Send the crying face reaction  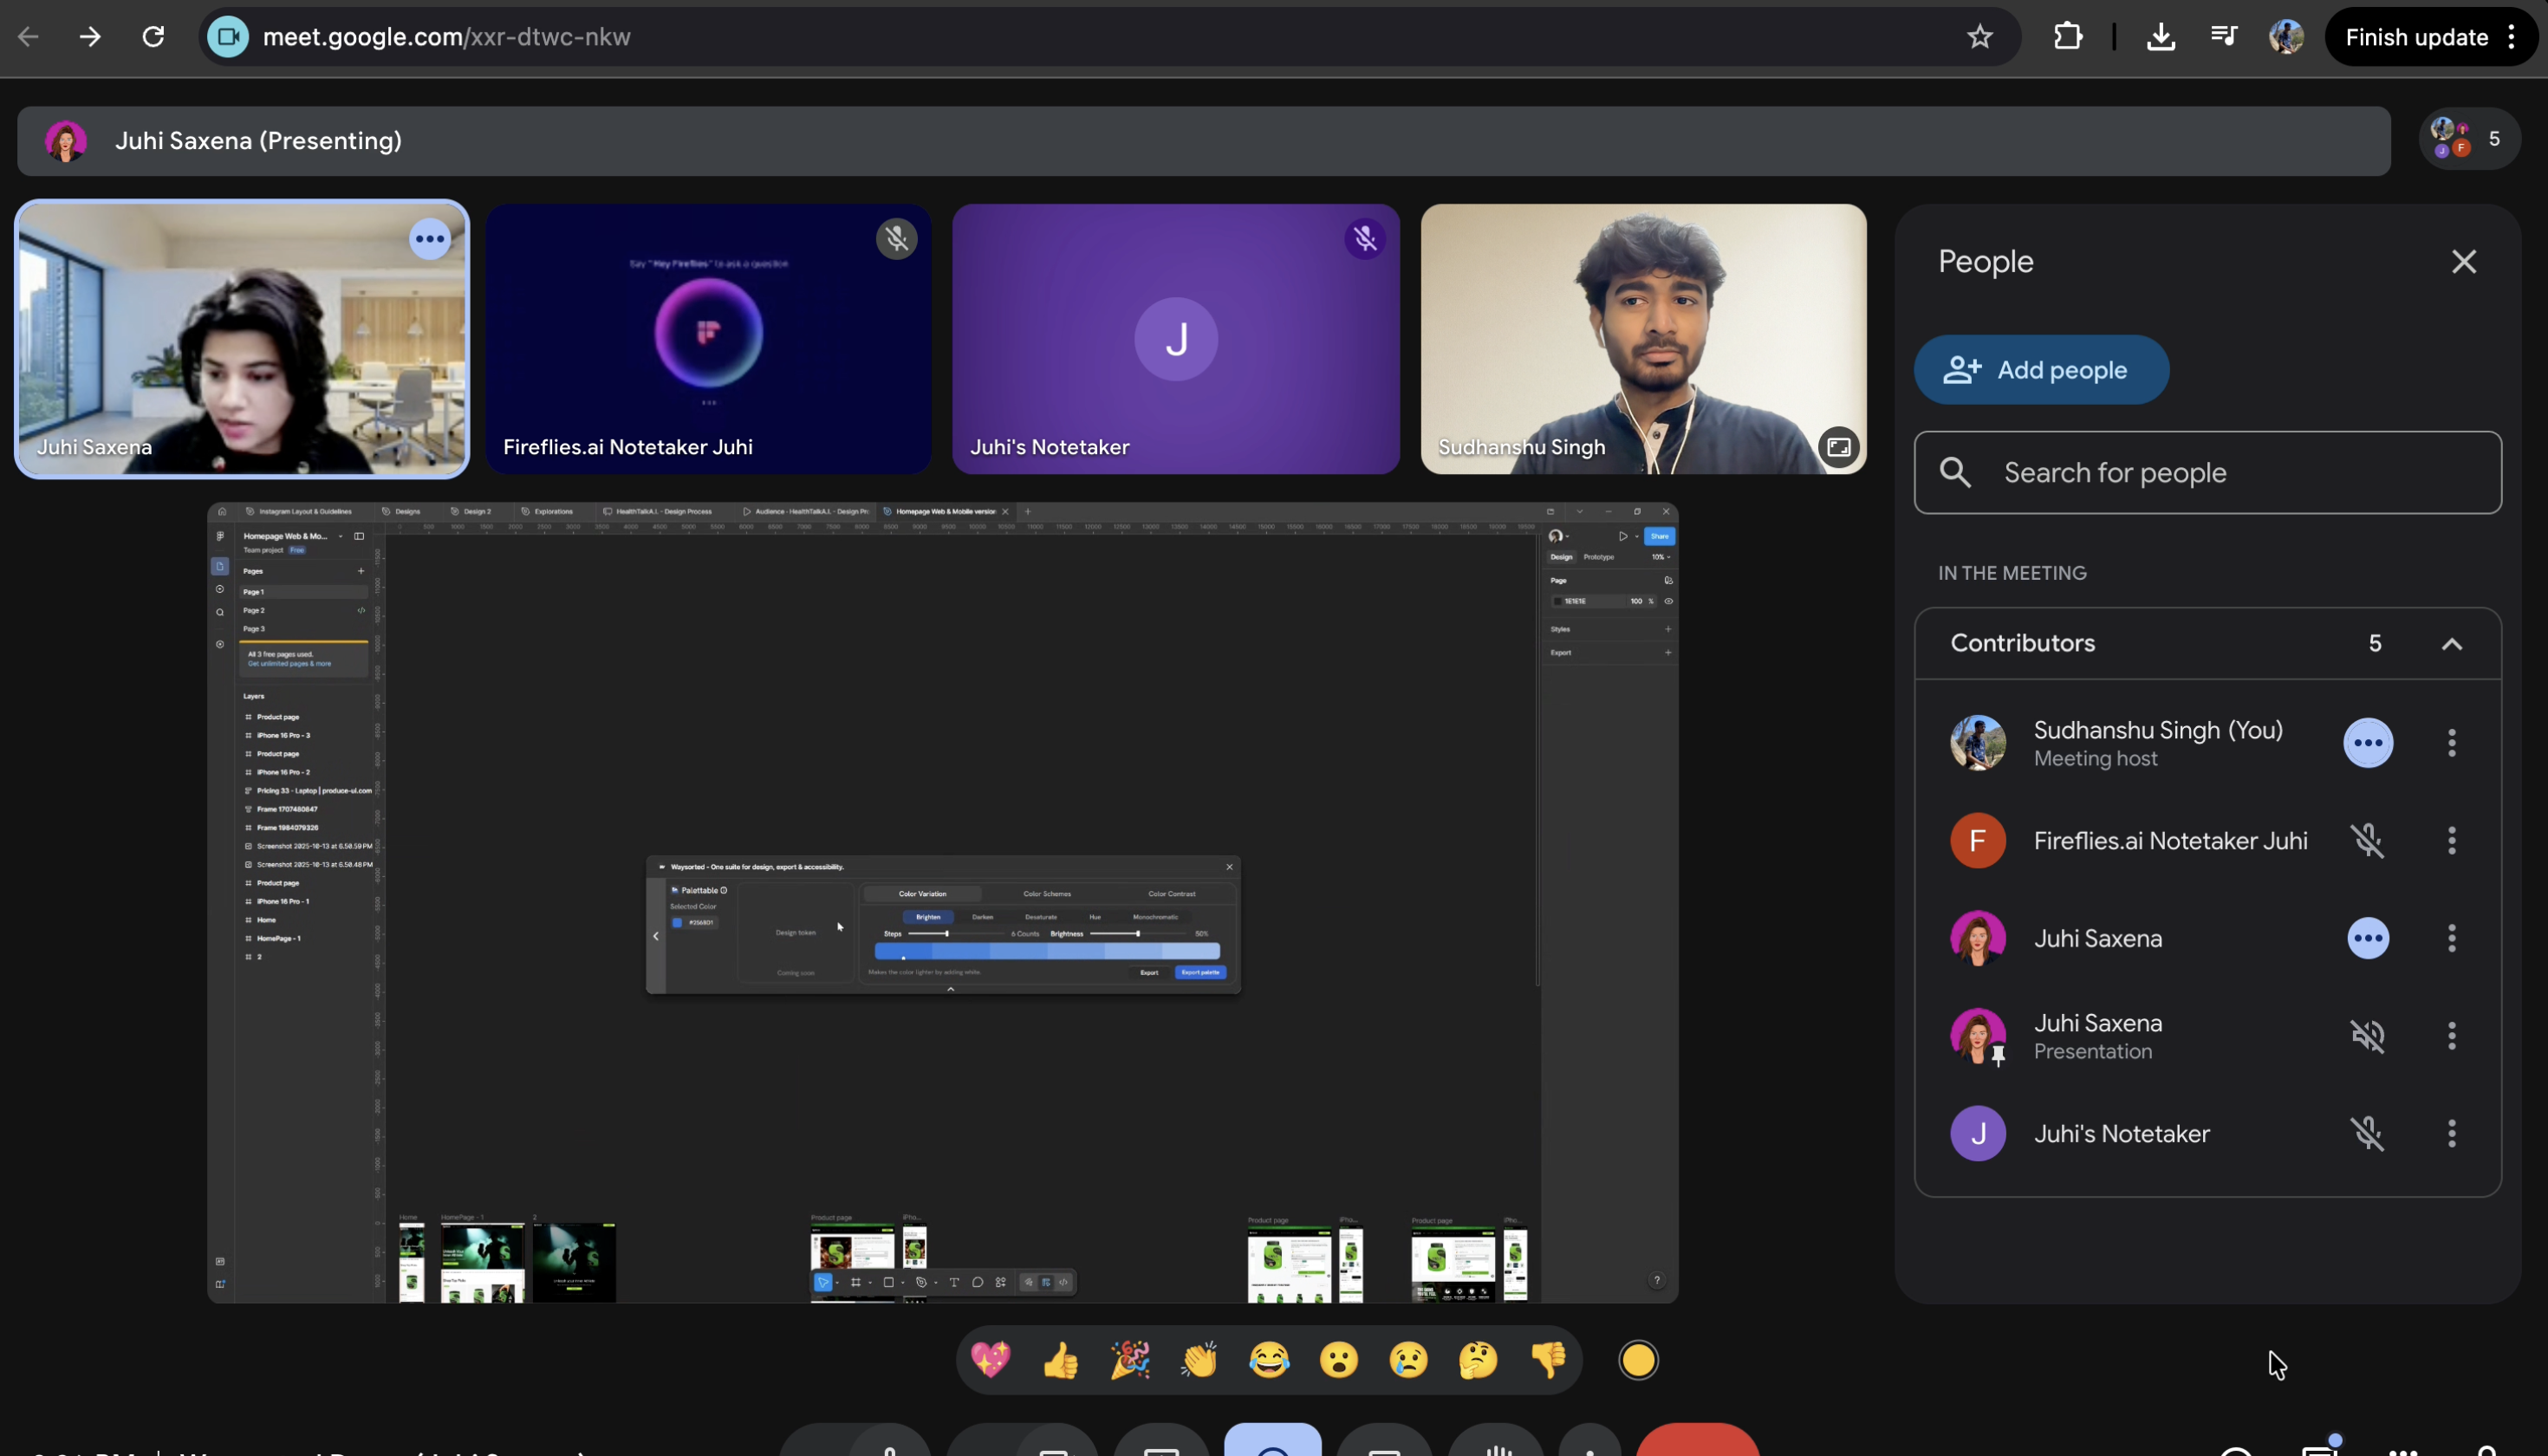(1408, 1360)
